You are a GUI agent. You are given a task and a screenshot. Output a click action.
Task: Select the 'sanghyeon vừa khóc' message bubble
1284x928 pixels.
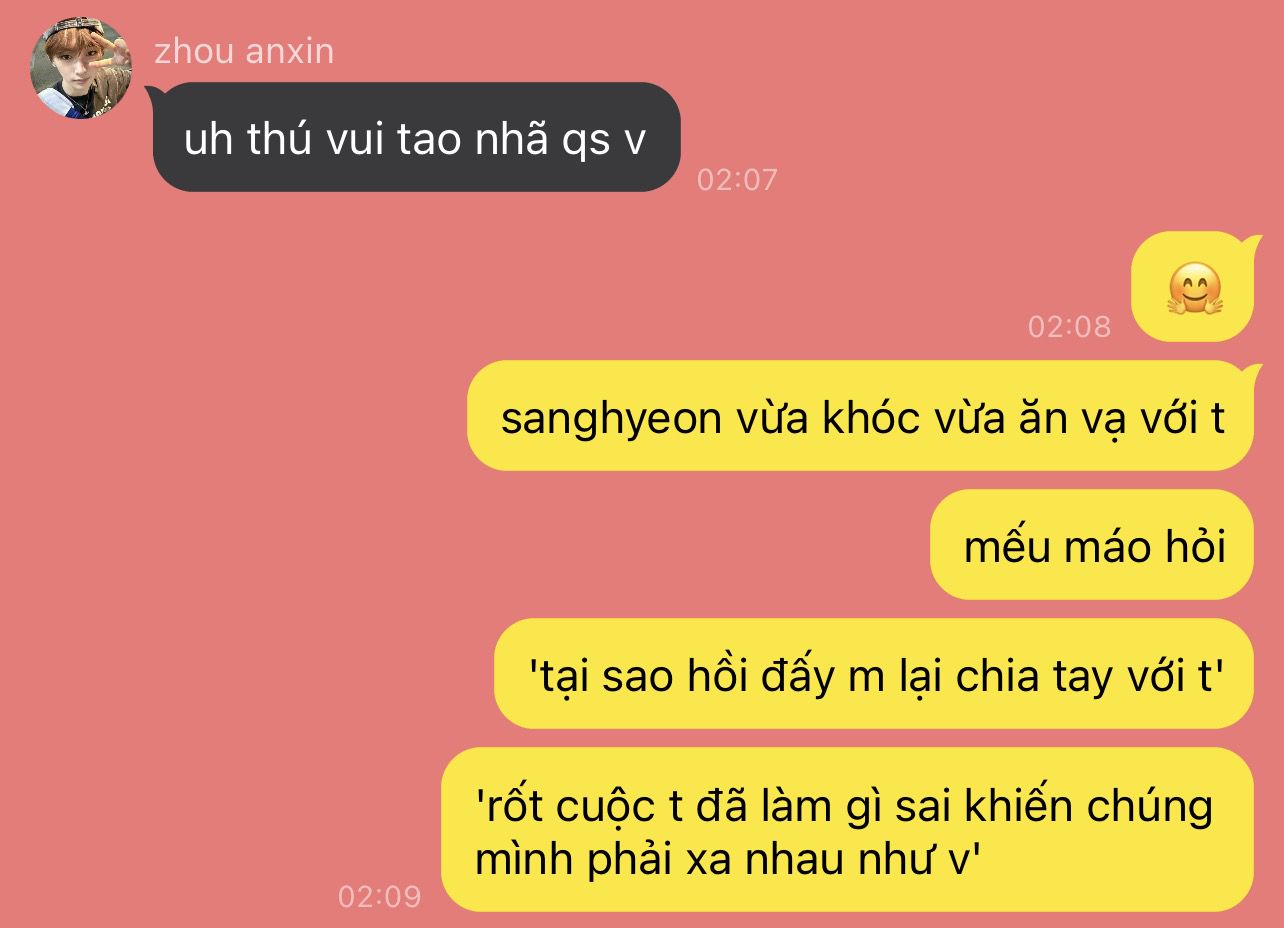point(860,416)
